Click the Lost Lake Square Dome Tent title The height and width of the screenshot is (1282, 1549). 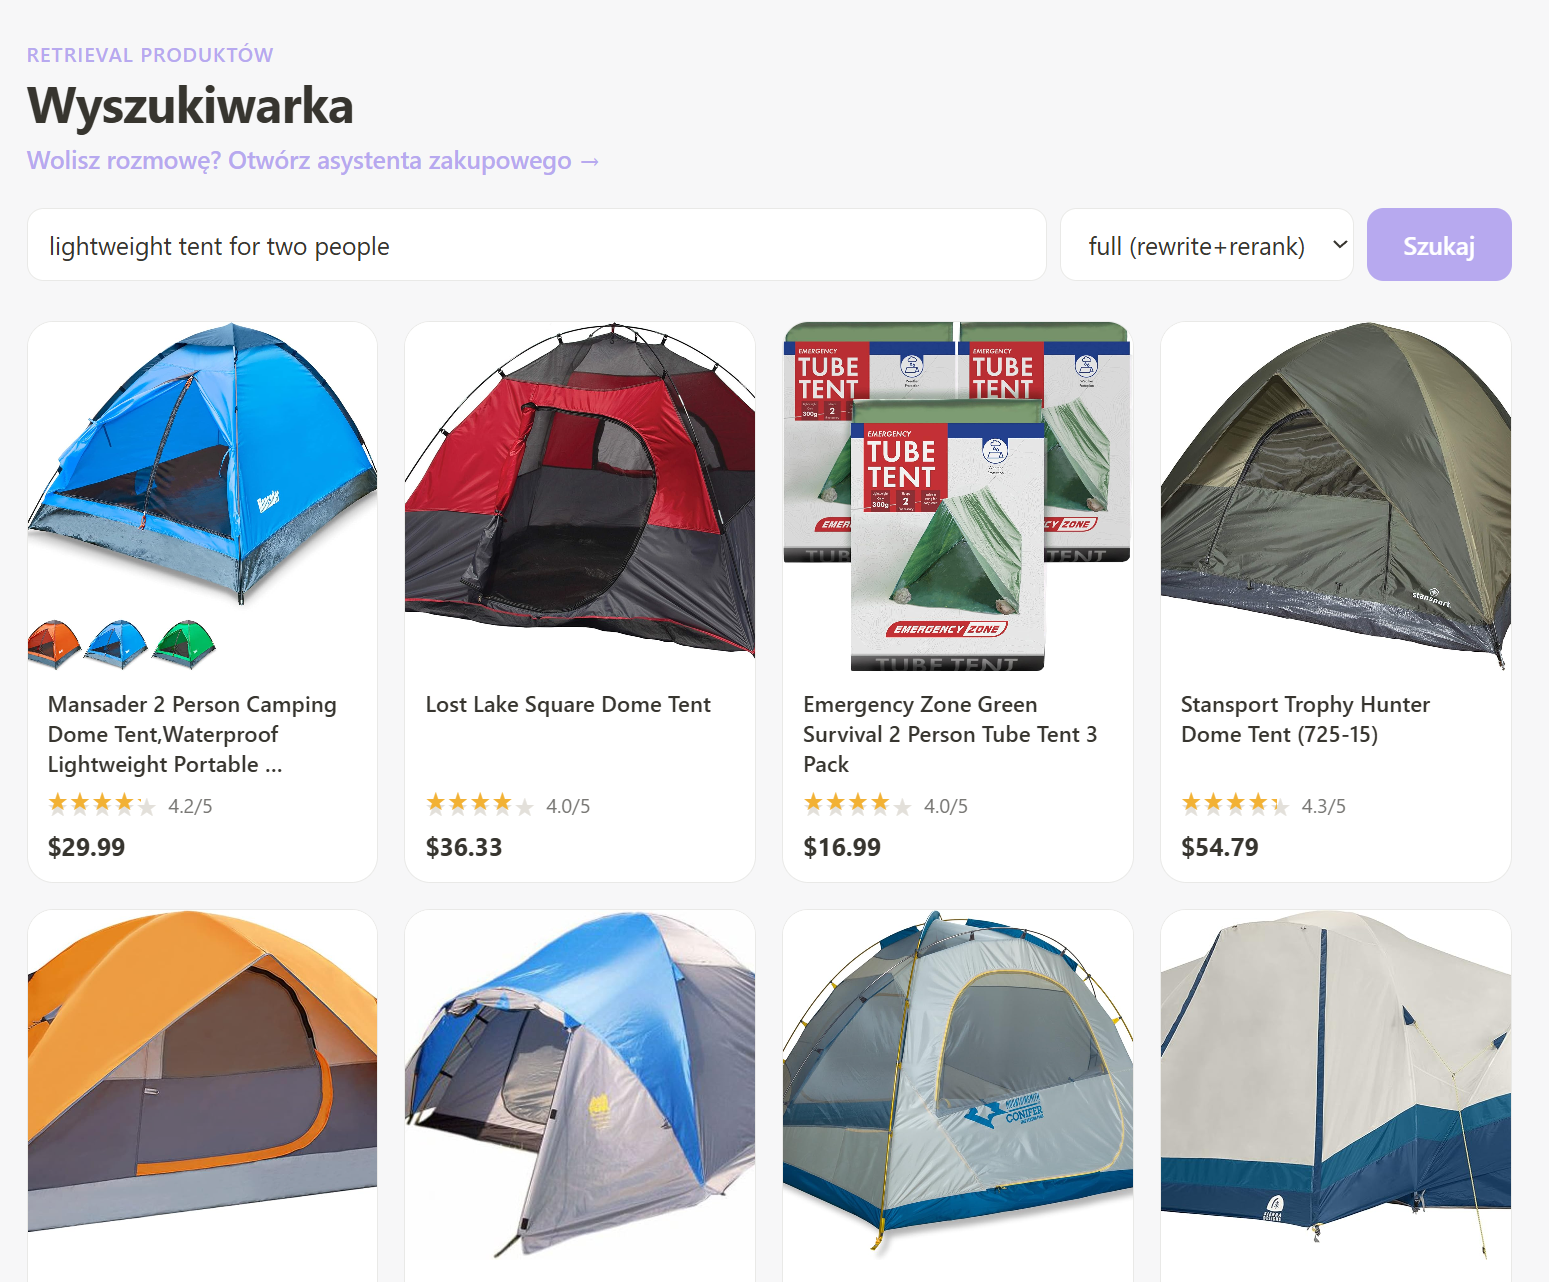point(568,704)
